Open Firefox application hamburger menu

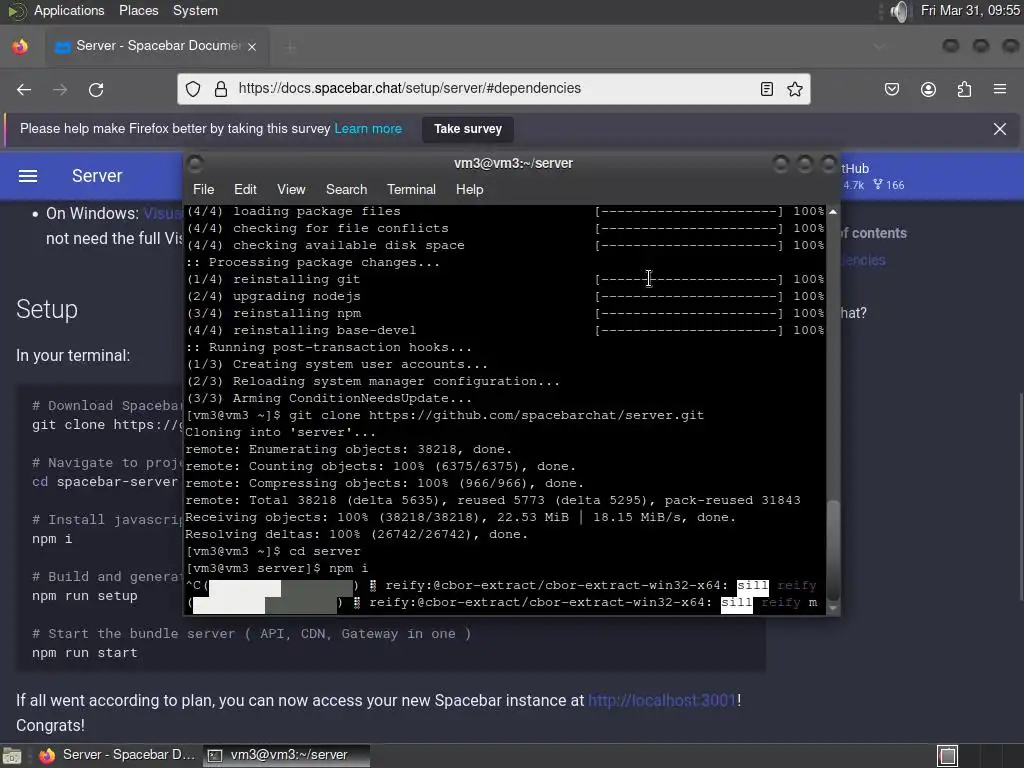[1000, 89]
